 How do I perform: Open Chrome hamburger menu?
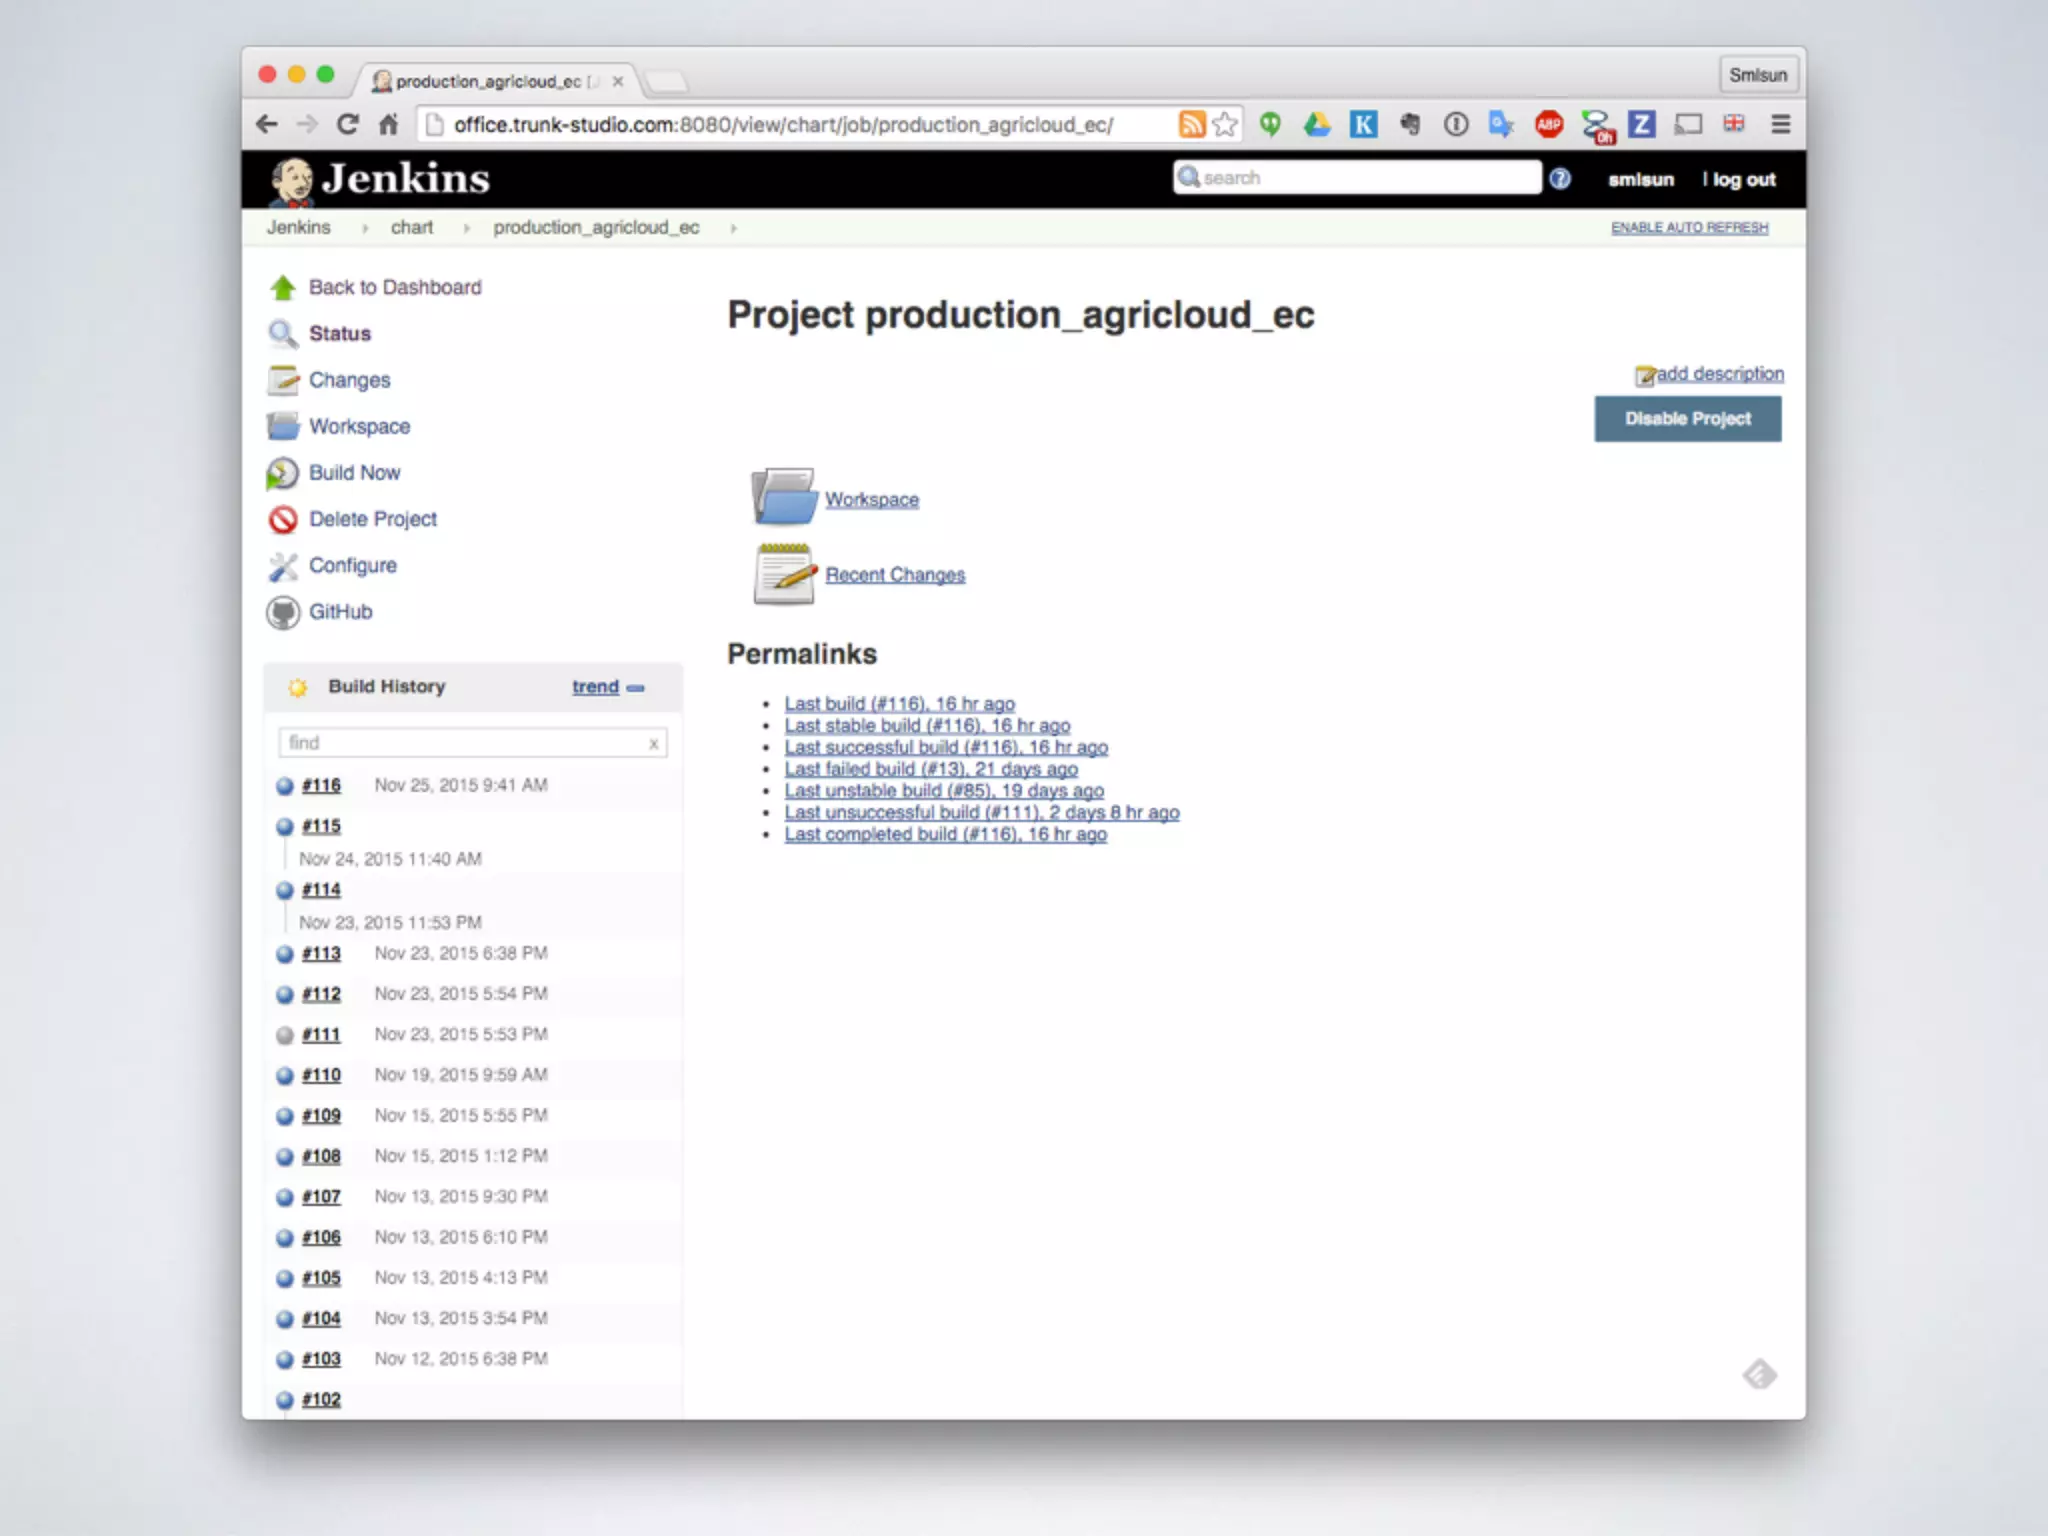1780,124
